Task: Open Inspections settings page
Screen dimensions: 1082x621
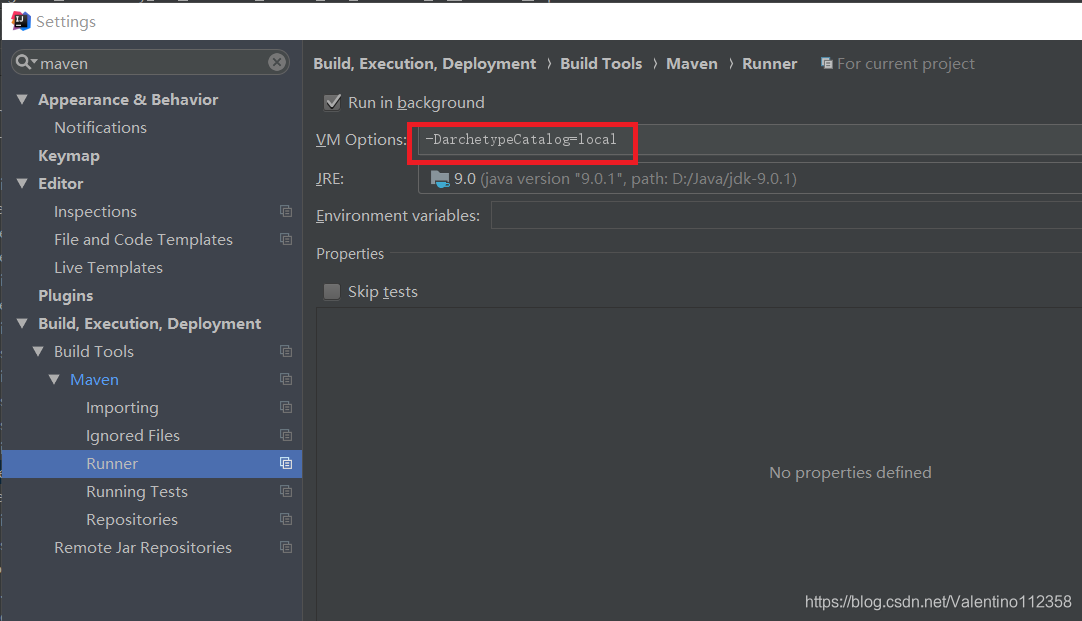Action: [x=95, y=212]
